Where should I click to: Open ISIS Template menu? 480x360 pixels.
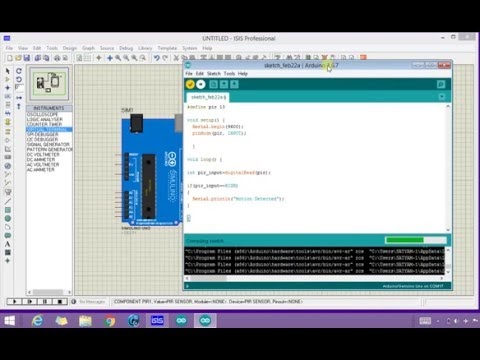[x=167, y=48]
